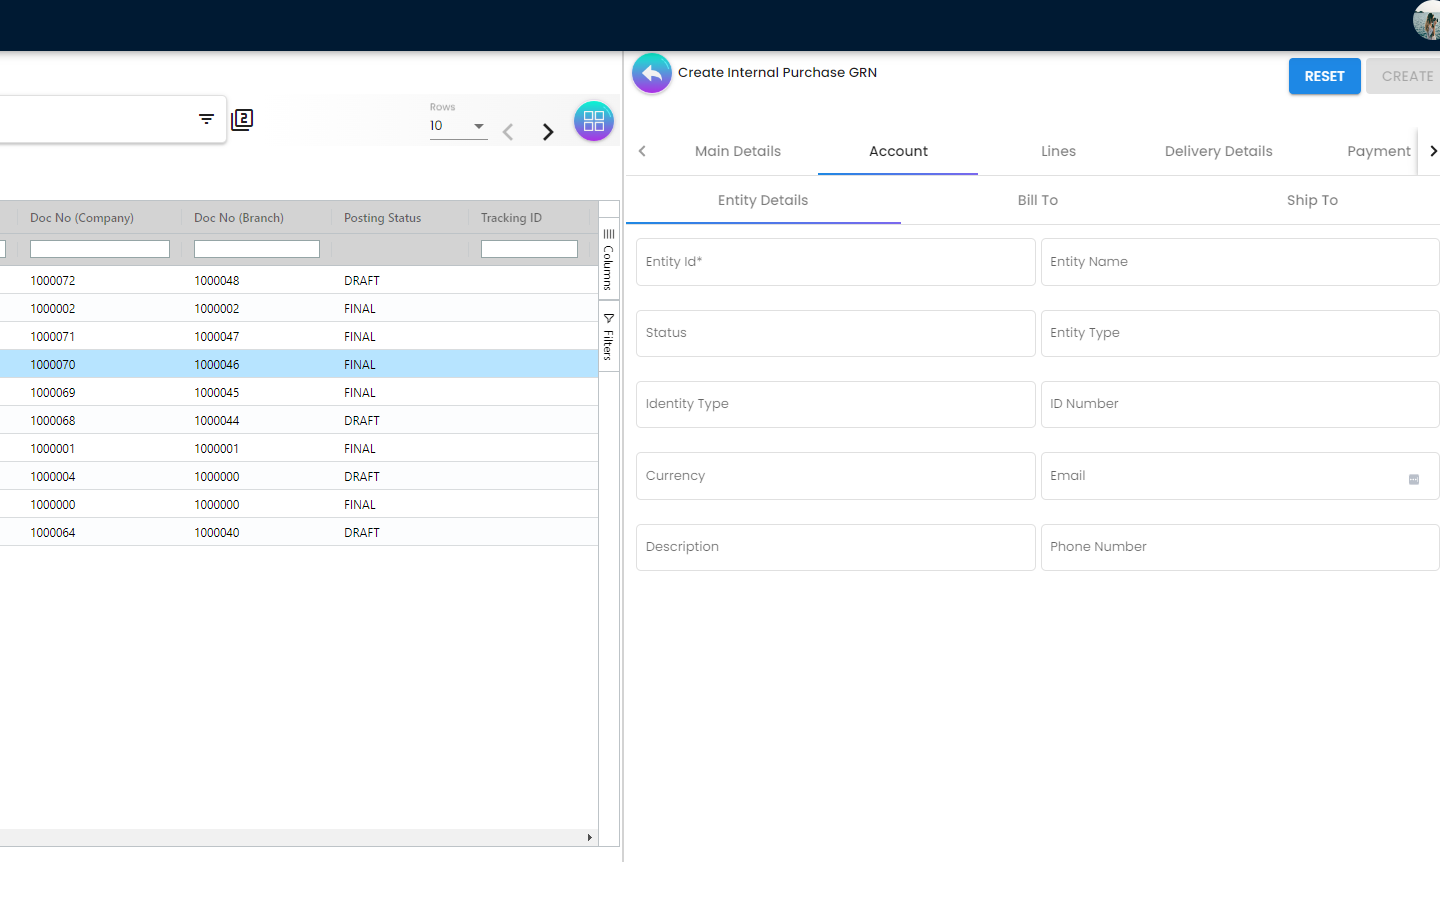Open the Filters side panel

tap(608, 336)
